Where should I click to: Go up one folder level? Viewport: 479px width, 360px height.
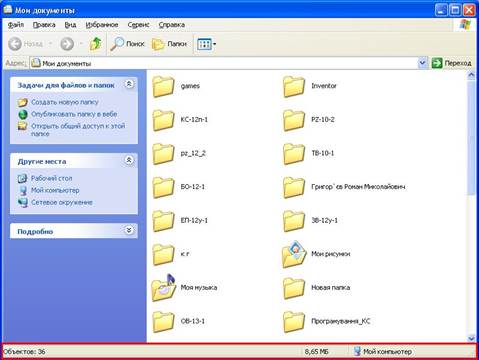[x=96, y=44]
